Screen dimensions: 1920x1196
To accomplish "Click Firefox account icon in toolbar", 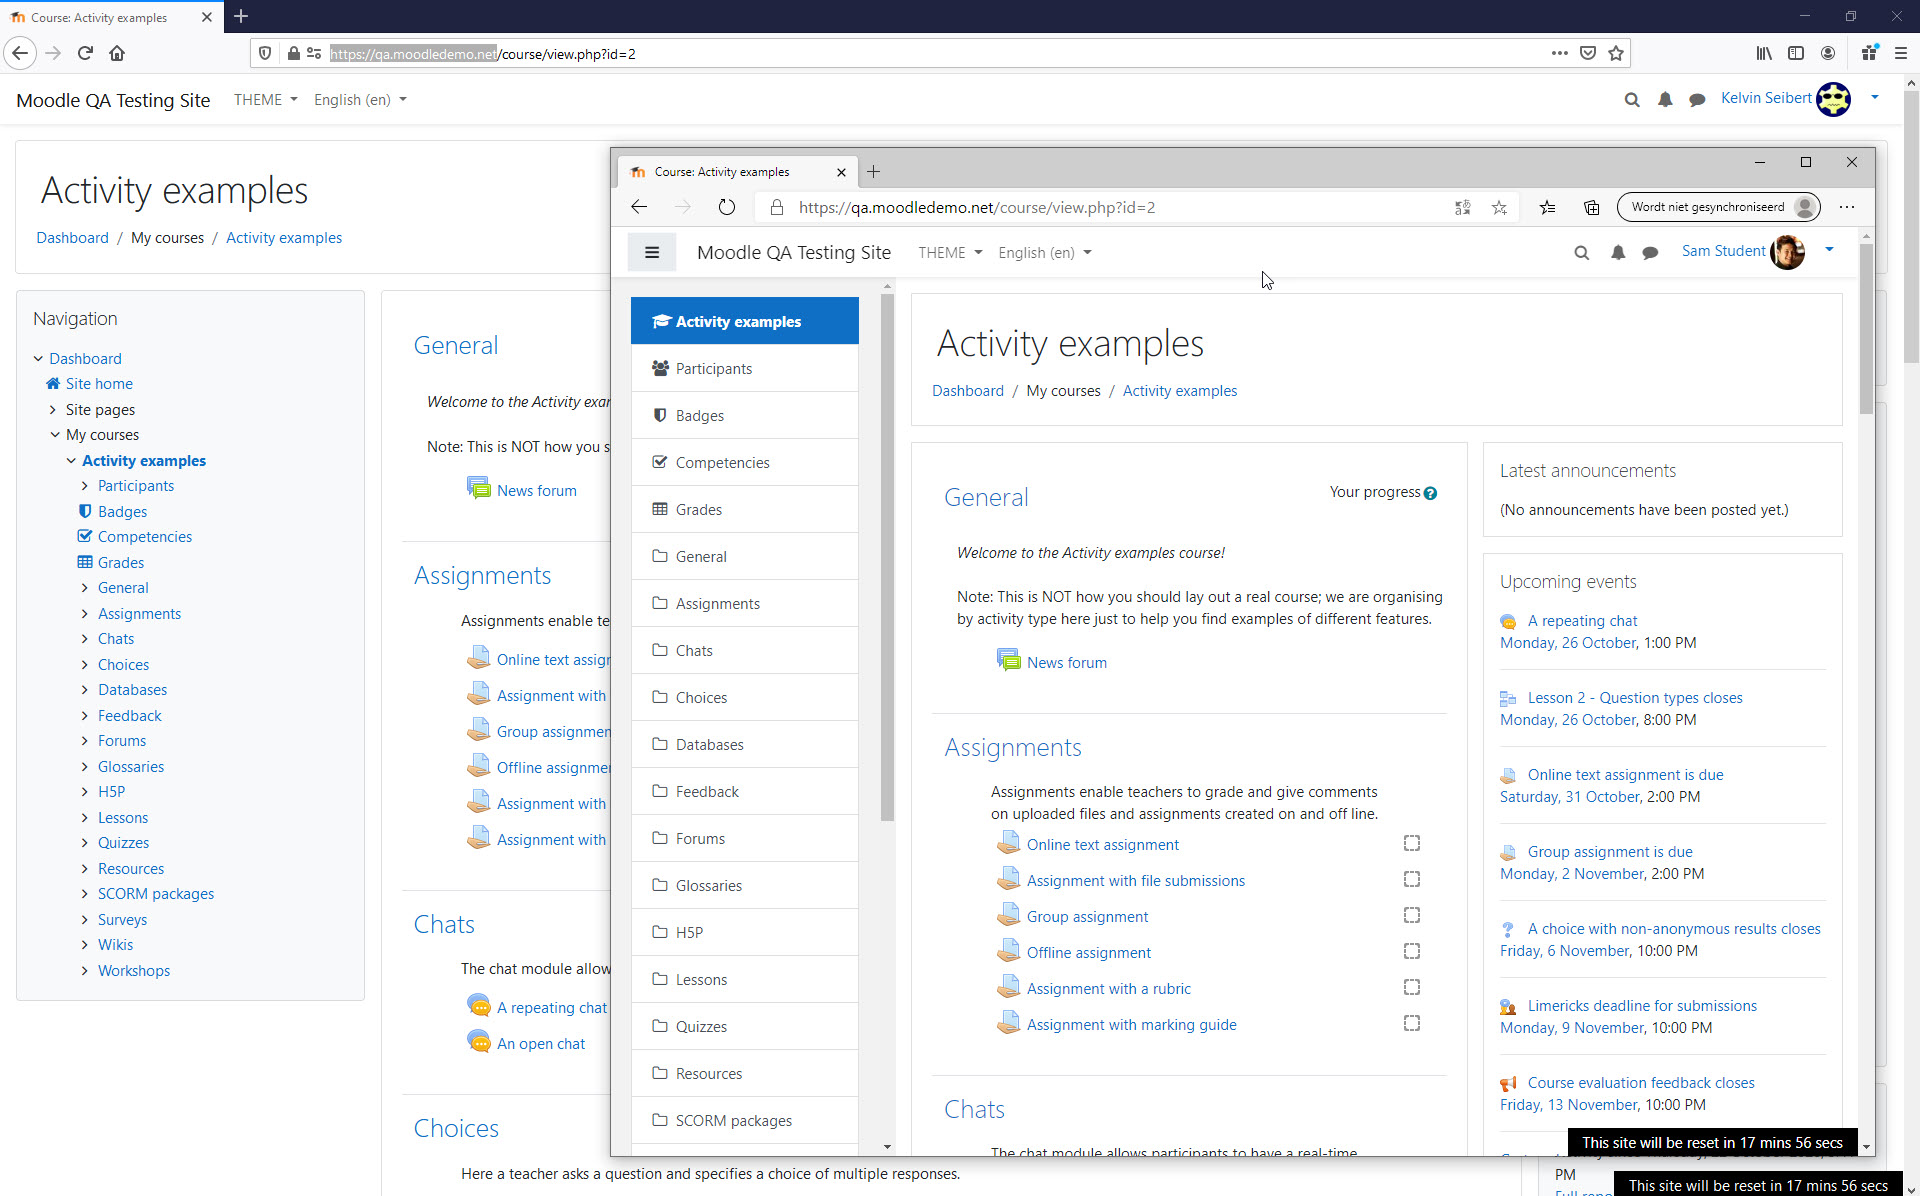I will [1828, 53].
